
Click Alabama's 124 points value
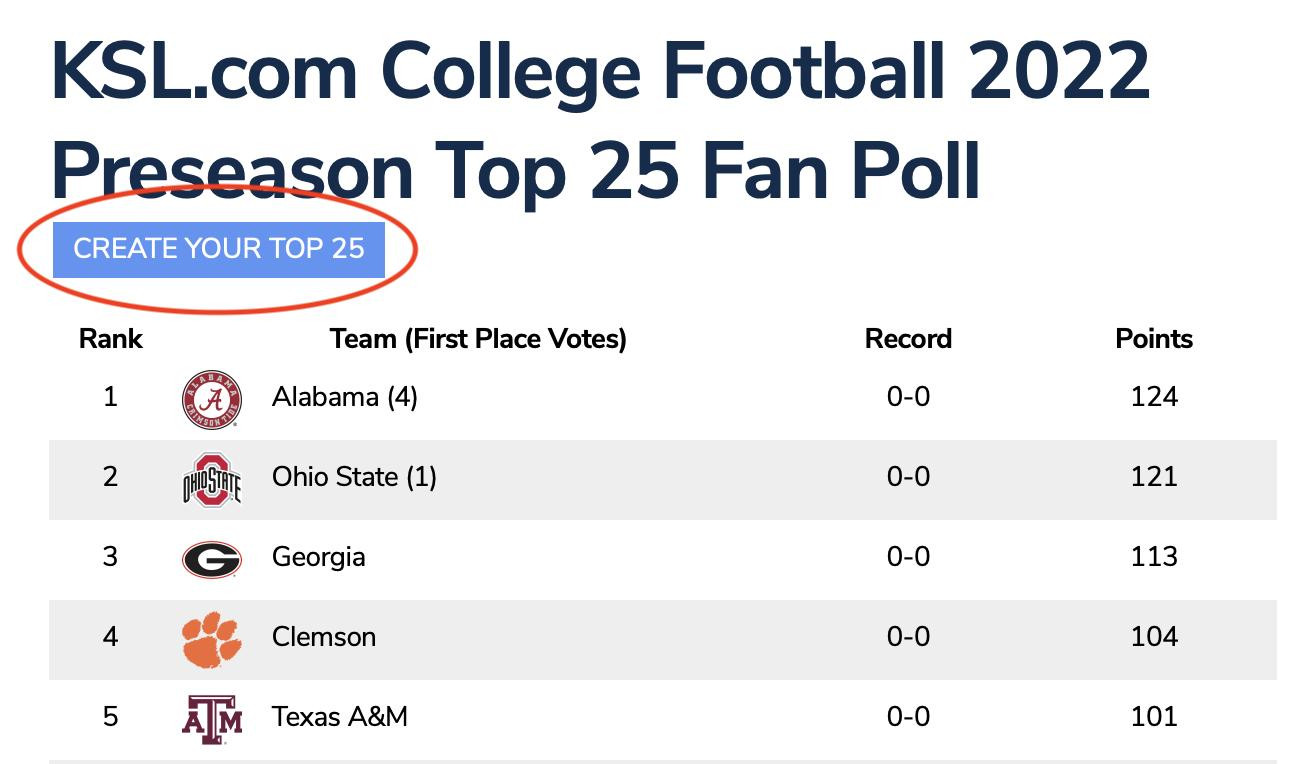[1154, 397]
